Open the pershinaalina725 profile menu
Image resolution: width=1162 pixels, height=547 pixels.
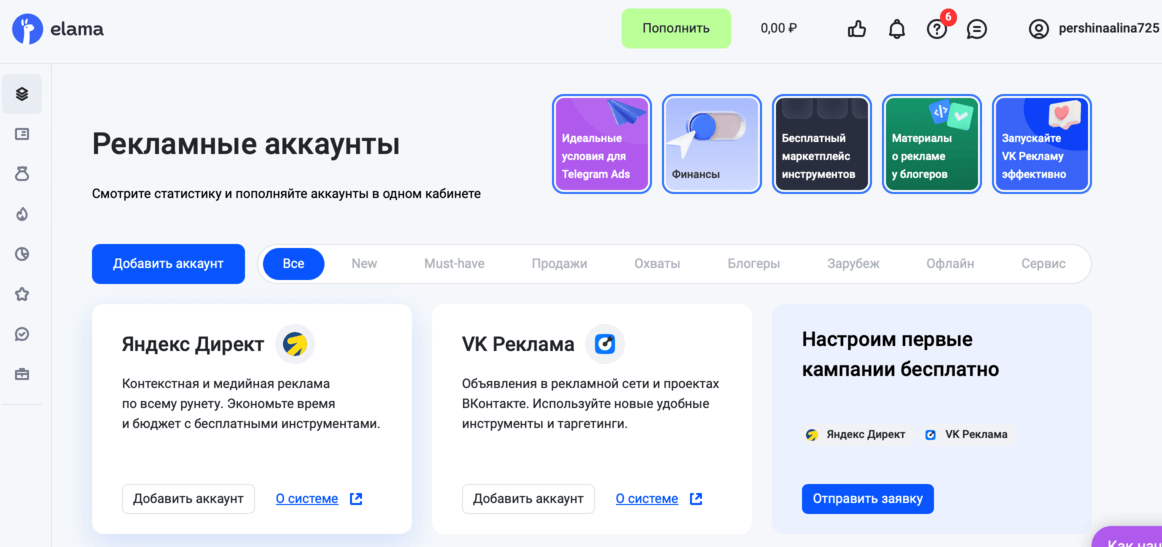pyautogui.click(x=1093, y=29)
